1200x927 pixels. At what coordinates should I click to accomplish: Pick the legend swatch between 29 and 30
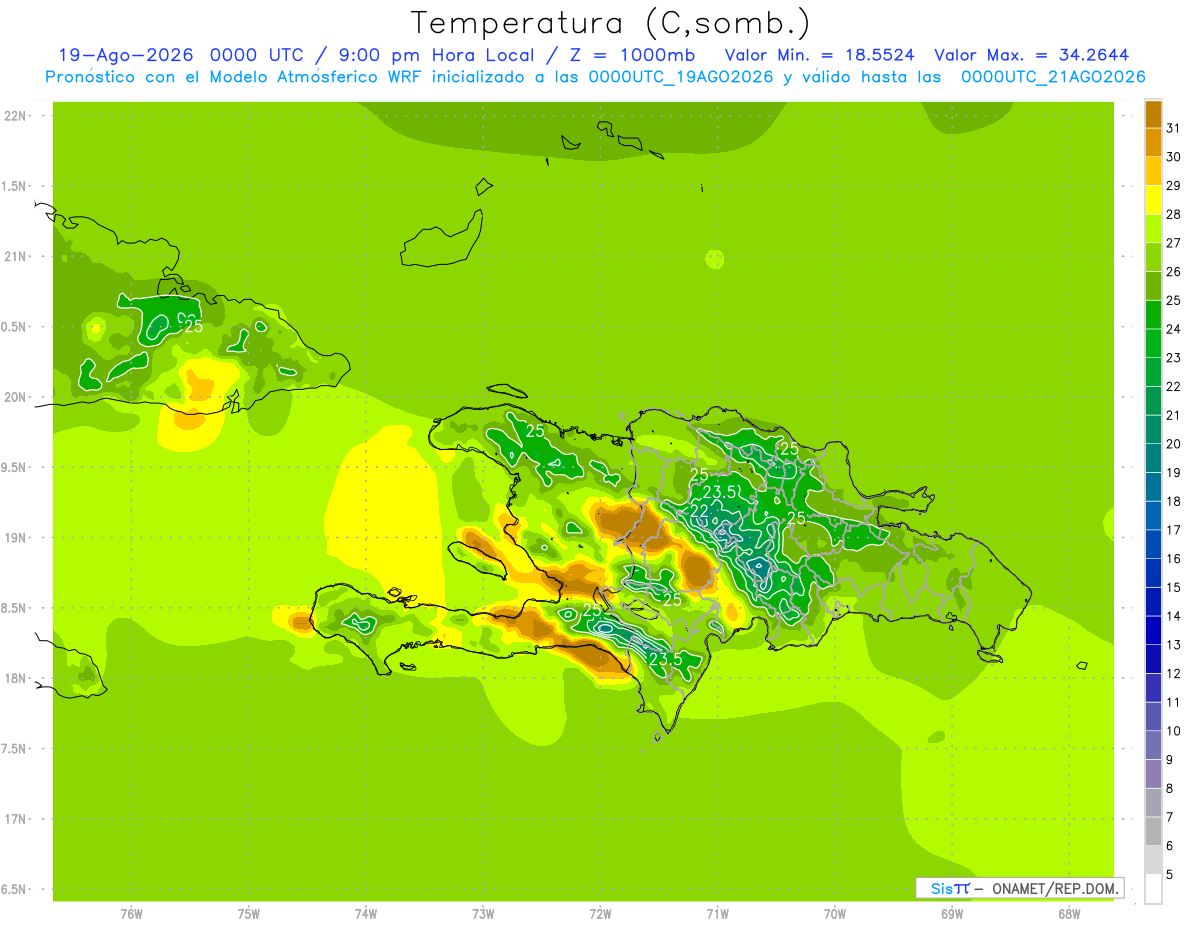coord(1153,171)
